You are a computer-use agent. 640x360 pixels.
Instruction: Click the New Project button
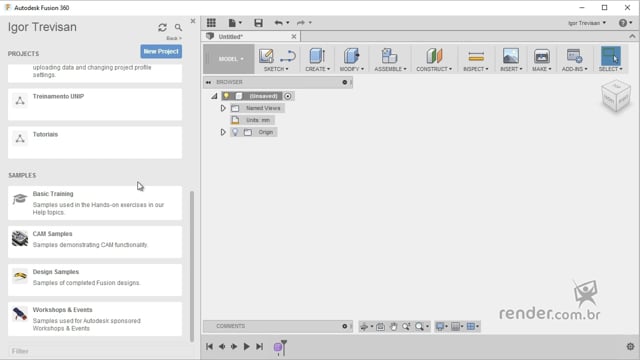tap(161, 51)
